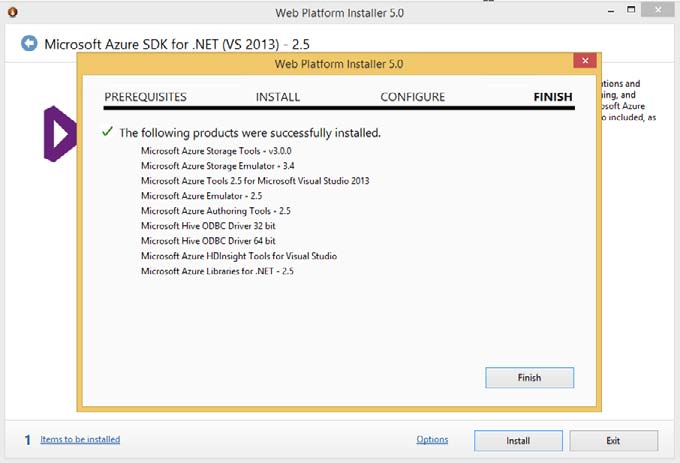Select Microsoft Hive ODBC Driver 64 bit entry
Screen dimensions: 680x463
[x=208, y=241]
